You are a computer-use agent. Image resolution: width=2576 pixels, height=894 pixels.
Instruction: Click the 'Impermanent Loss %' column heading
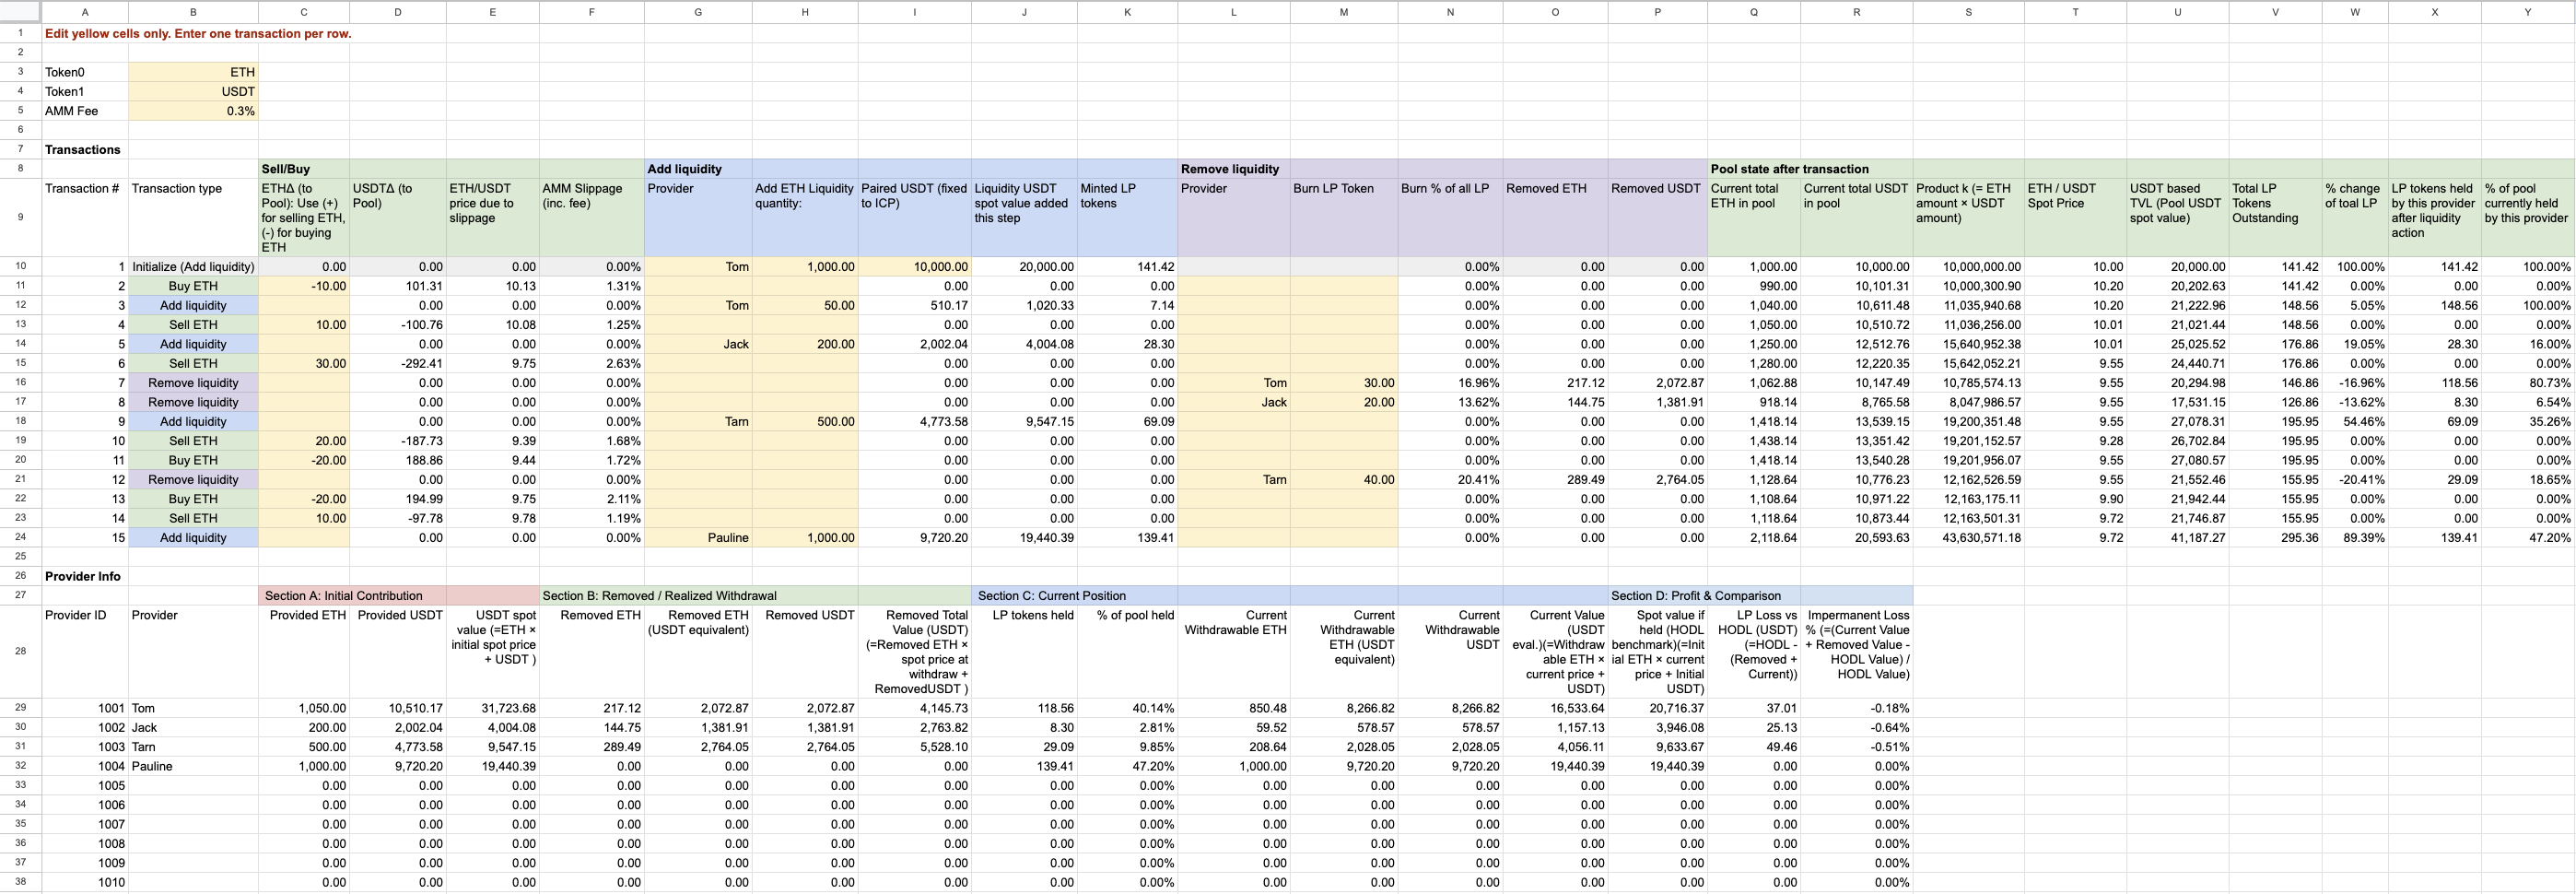(1856, 651)
